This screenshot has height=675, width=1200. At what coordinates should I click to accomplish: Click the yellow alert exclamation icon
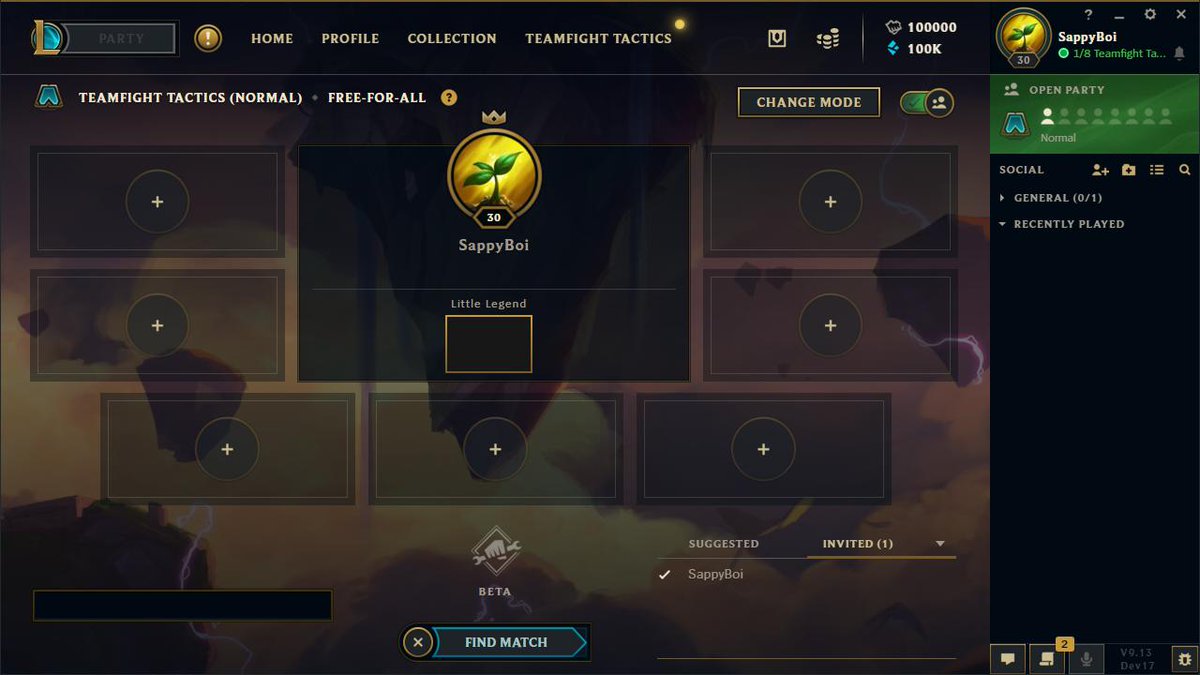click(x=208, y=38)
